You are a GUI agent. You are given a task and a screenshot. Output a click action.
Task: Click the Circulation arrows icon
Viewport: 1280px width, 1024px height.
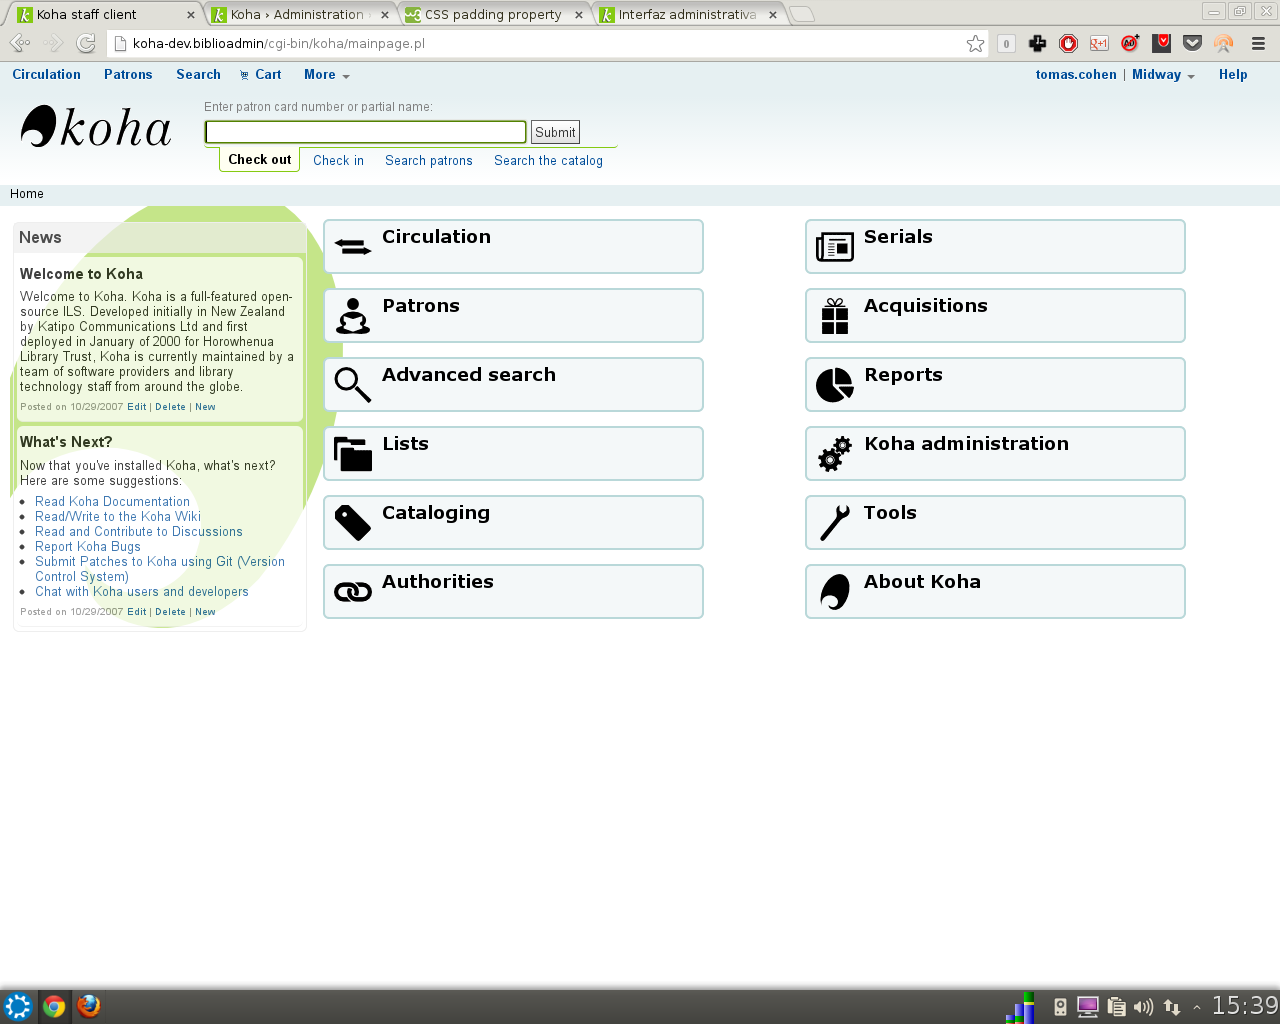coord(353,246)
